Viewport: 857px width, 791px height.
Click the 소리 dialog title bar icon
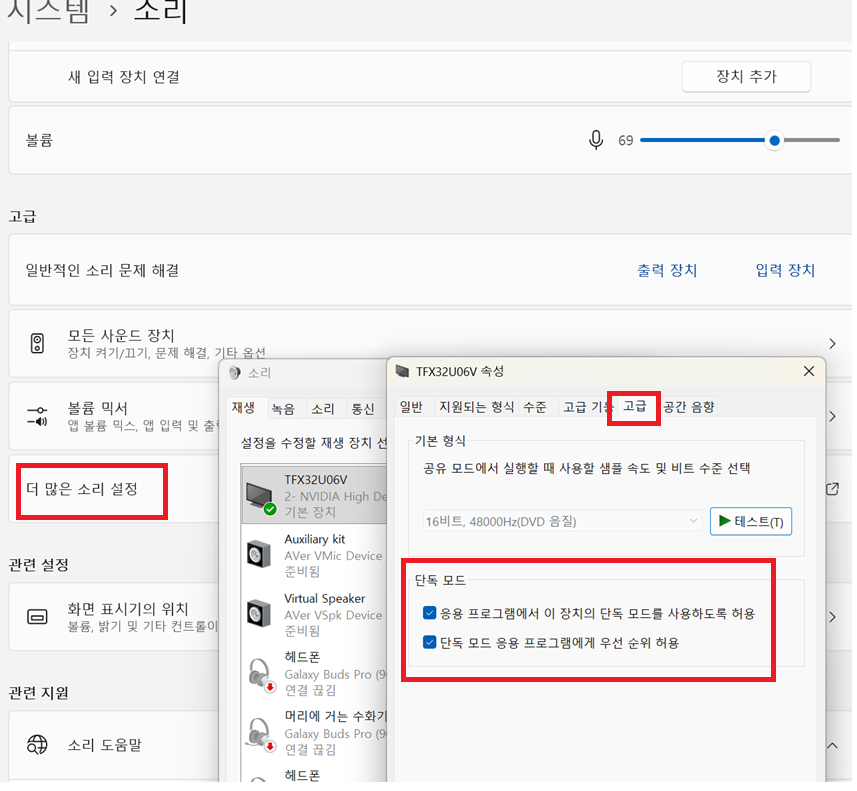click(236, 375)
